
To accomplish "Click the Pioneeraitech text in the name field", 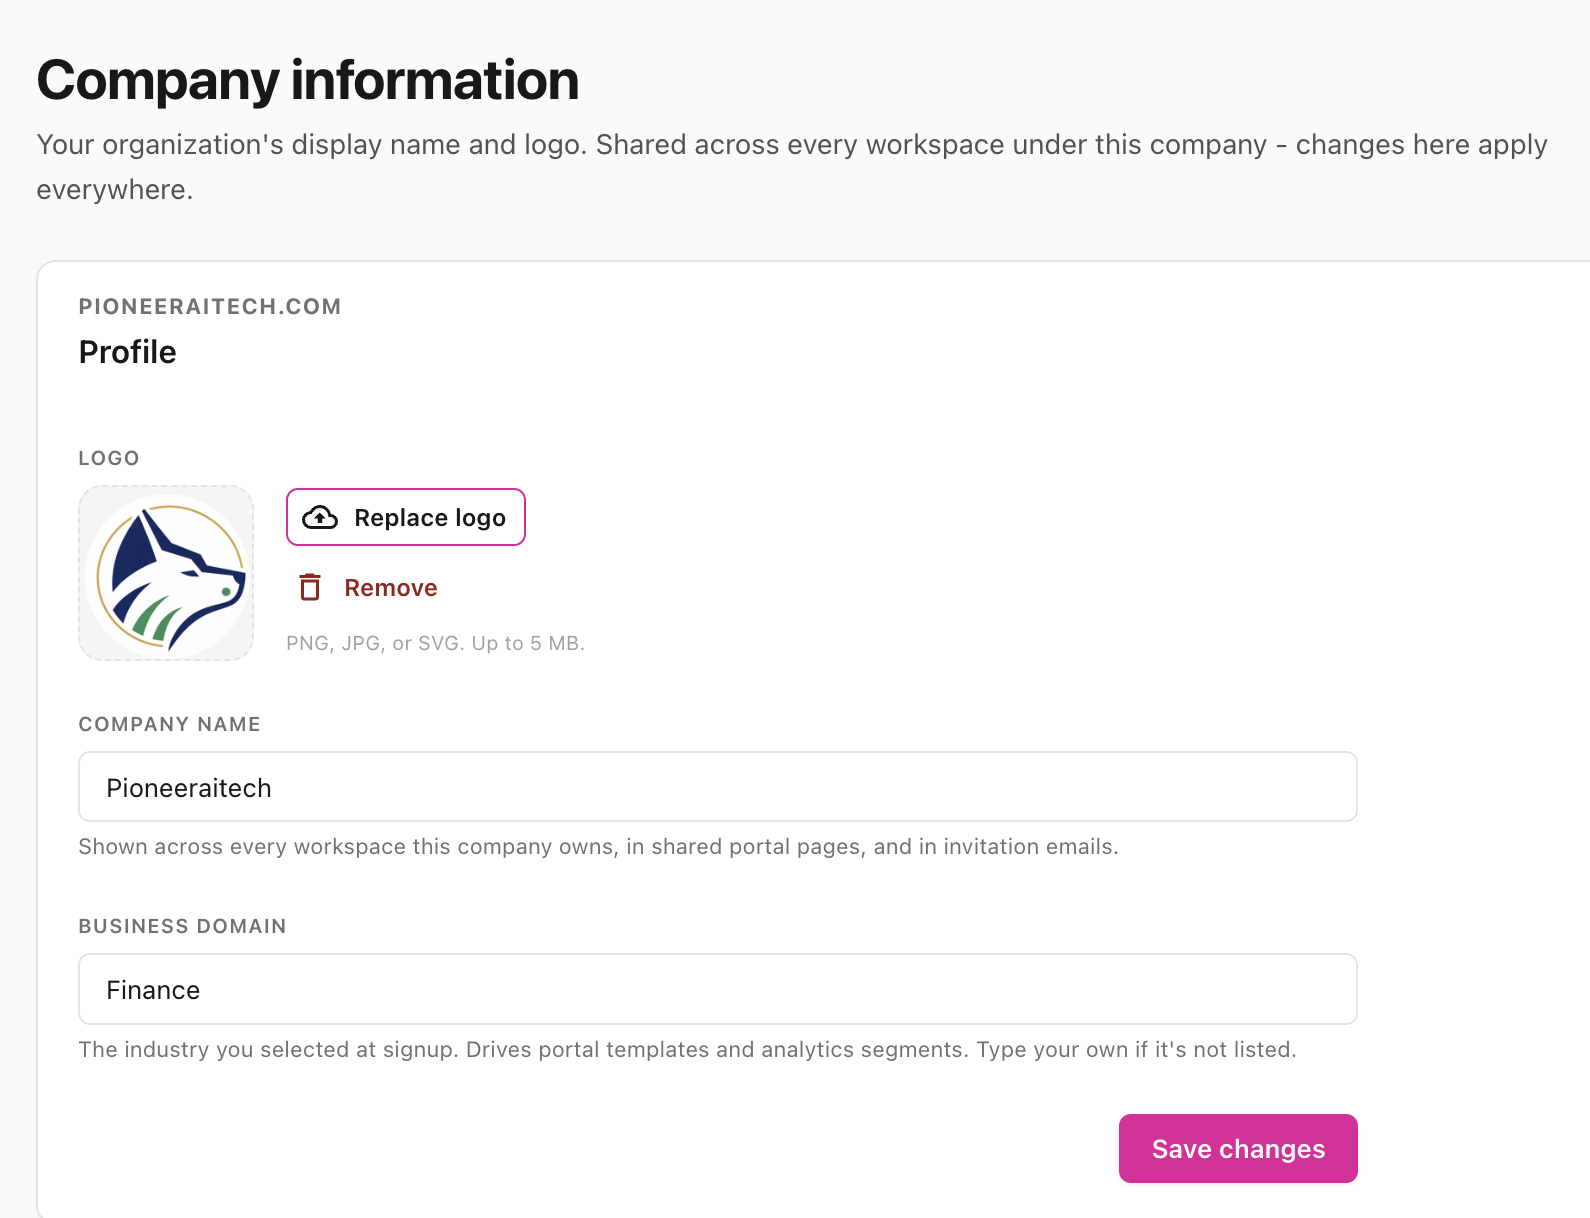I will [x=189, y=788].
